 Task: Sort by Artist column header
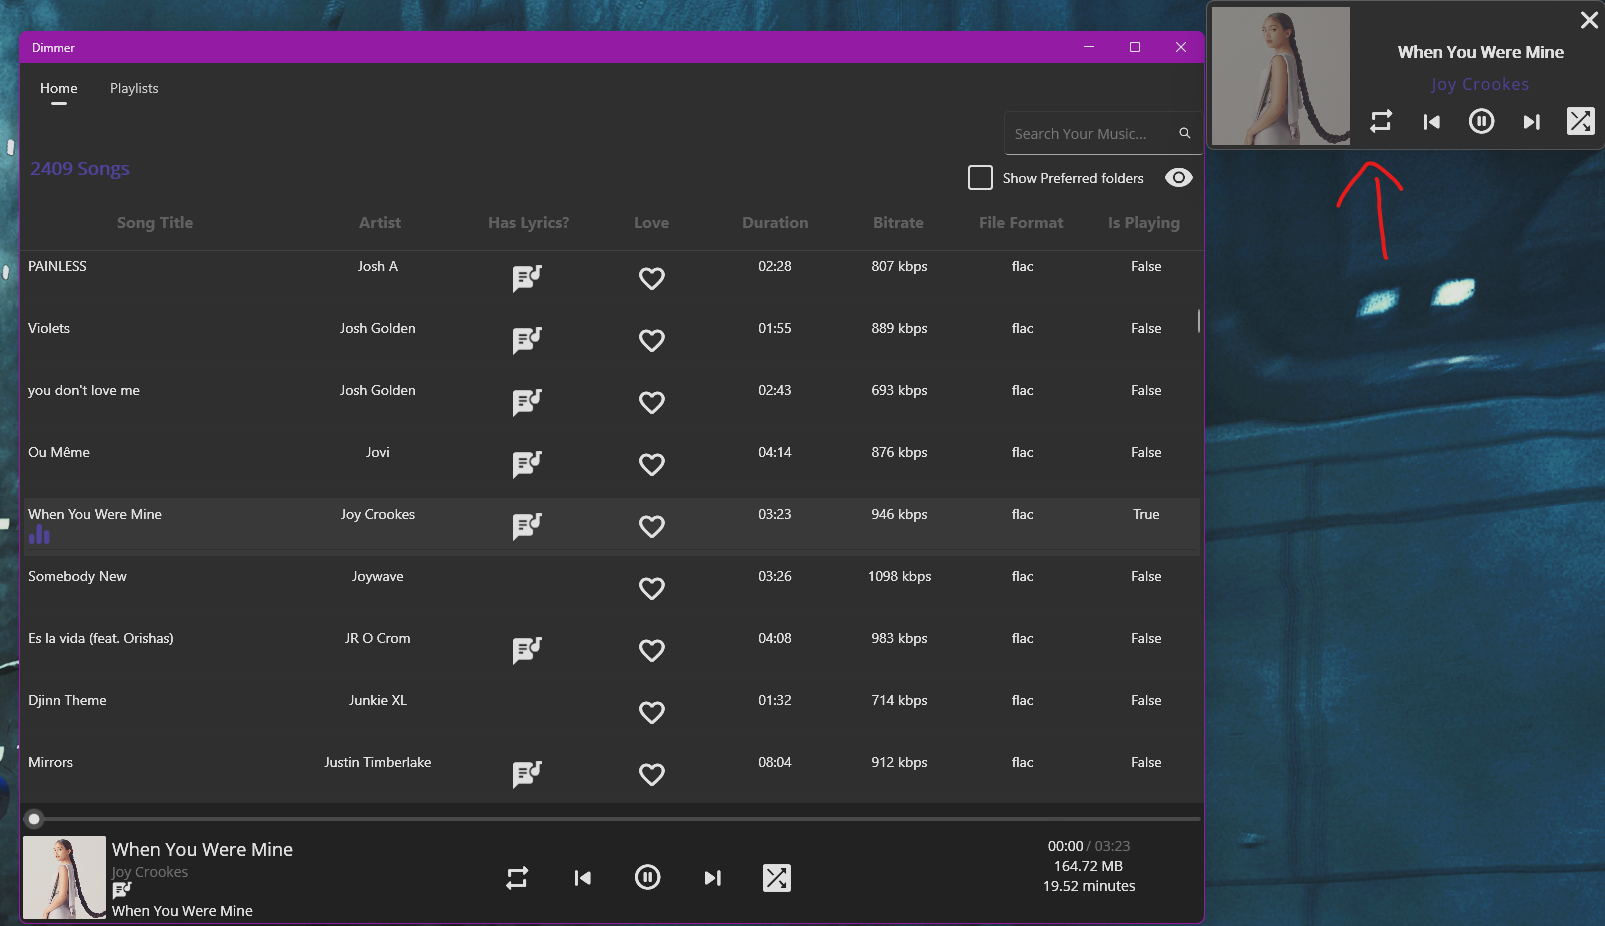pyautogui.click(x=380, y=223)
